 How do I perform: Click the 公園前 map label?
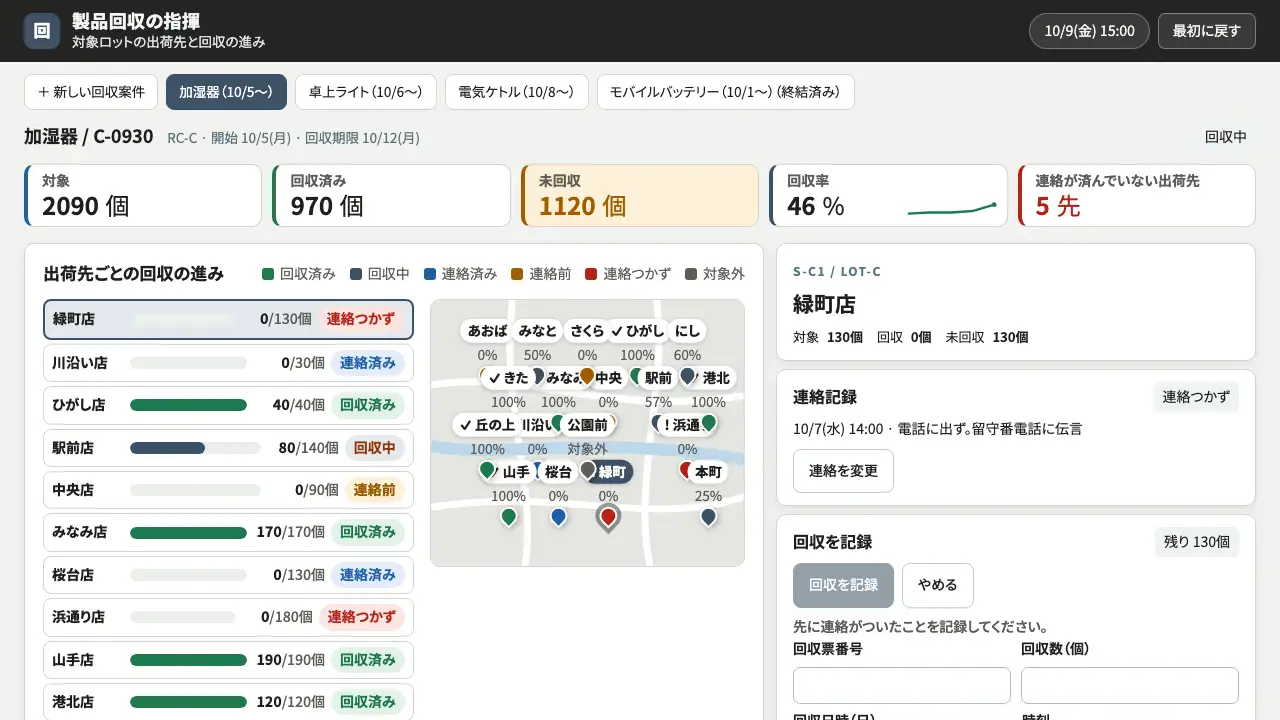coord(587,425)
